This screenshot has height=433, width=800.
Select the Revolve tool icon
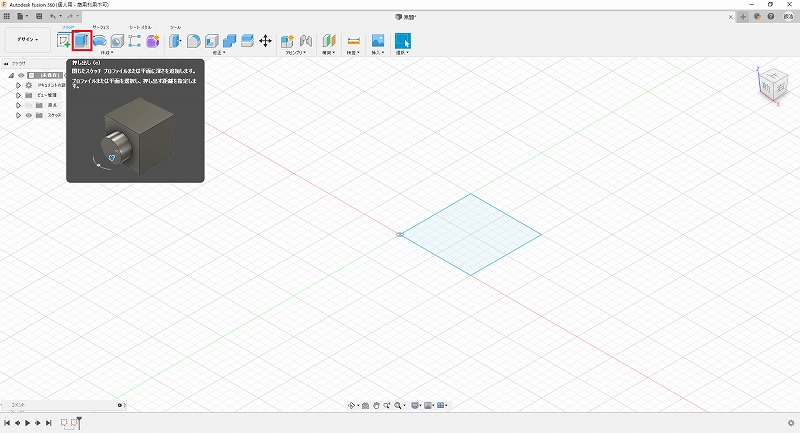coord(100,41)
